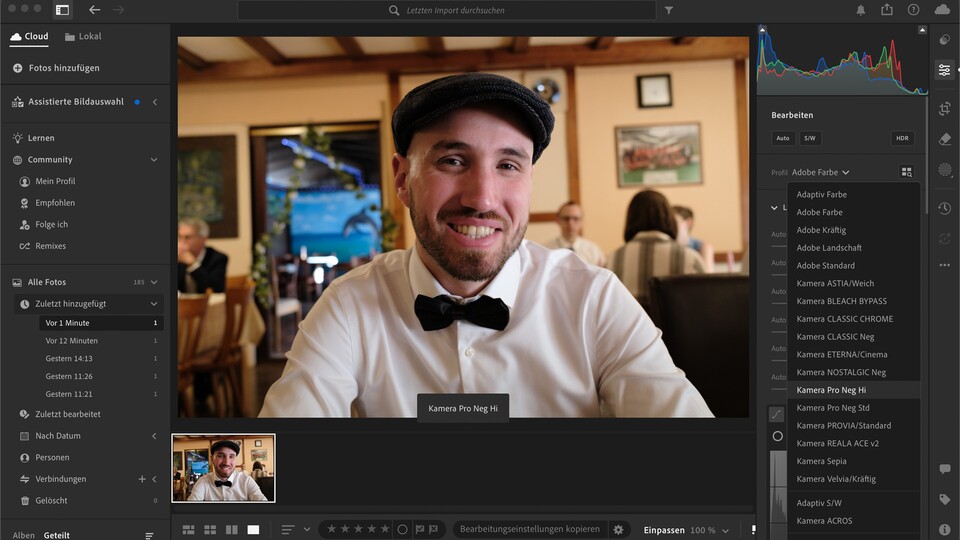Open the Profil Adobe Farbe dropdown
Screen dimensions: 960x540
(820, 172)
